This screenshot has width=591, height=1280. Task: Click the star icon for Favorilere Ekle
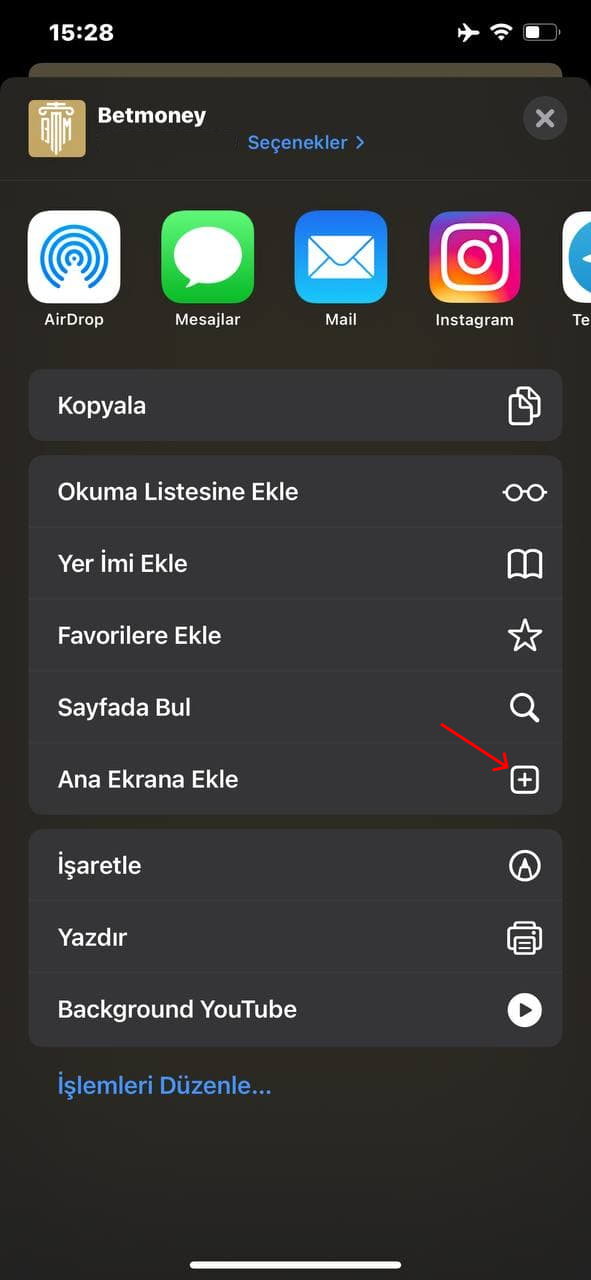point(525,636)
